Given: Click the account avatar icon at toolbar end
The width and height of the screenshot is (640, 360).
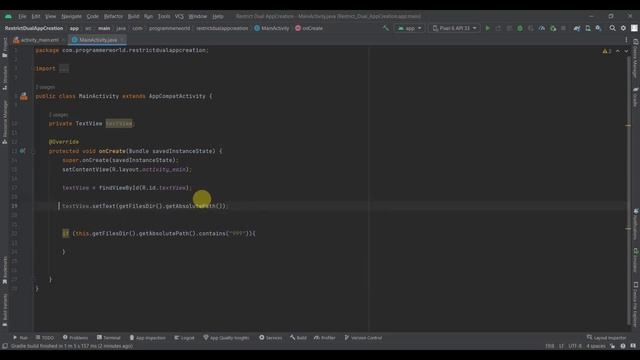Looking at the screenshot, I should (x=634, y=28).
